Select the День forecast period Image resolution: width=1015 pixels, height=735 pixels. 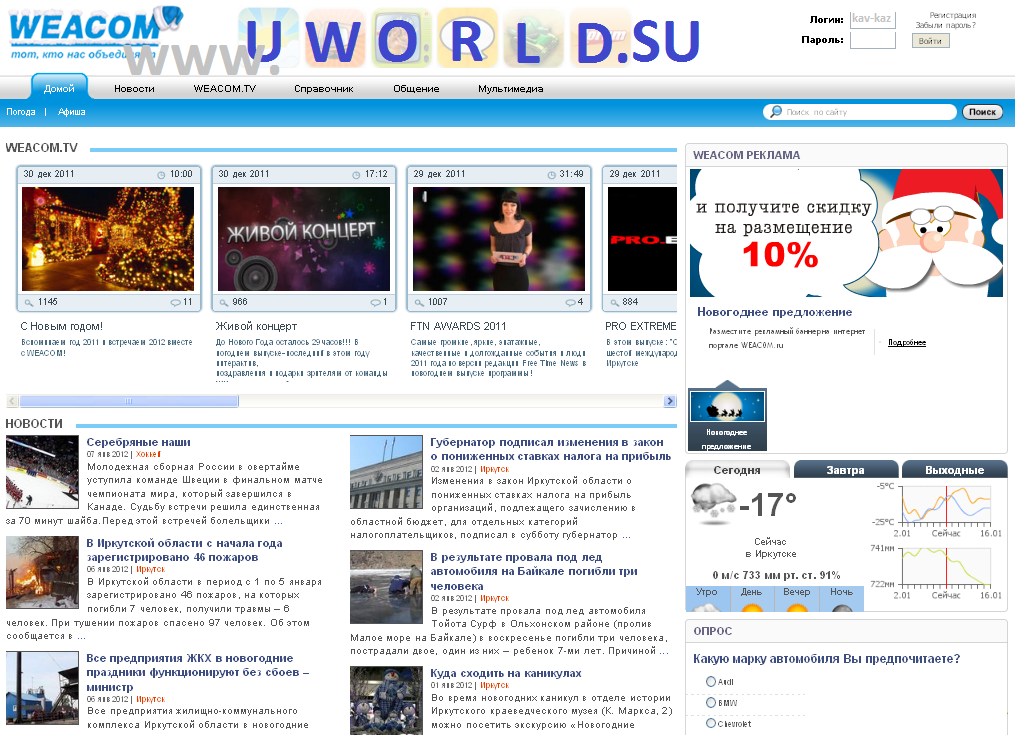(752, 599)
